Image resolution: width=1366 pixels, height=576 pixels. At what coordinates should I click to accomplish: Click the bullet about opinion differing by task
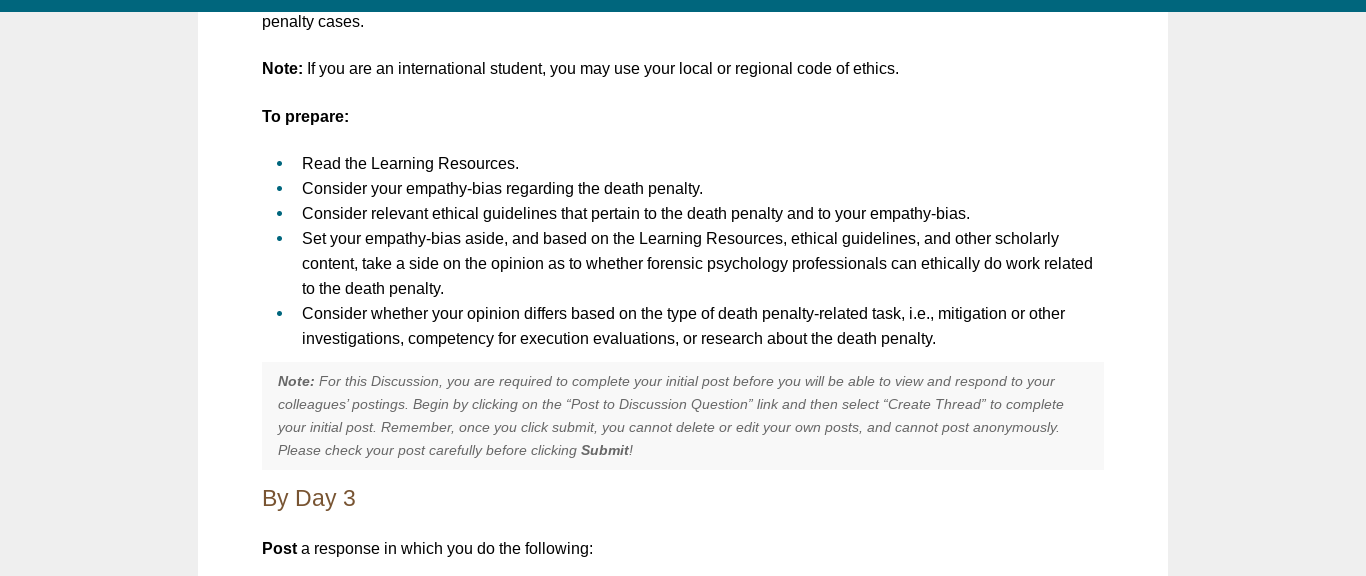click(683, 326)
